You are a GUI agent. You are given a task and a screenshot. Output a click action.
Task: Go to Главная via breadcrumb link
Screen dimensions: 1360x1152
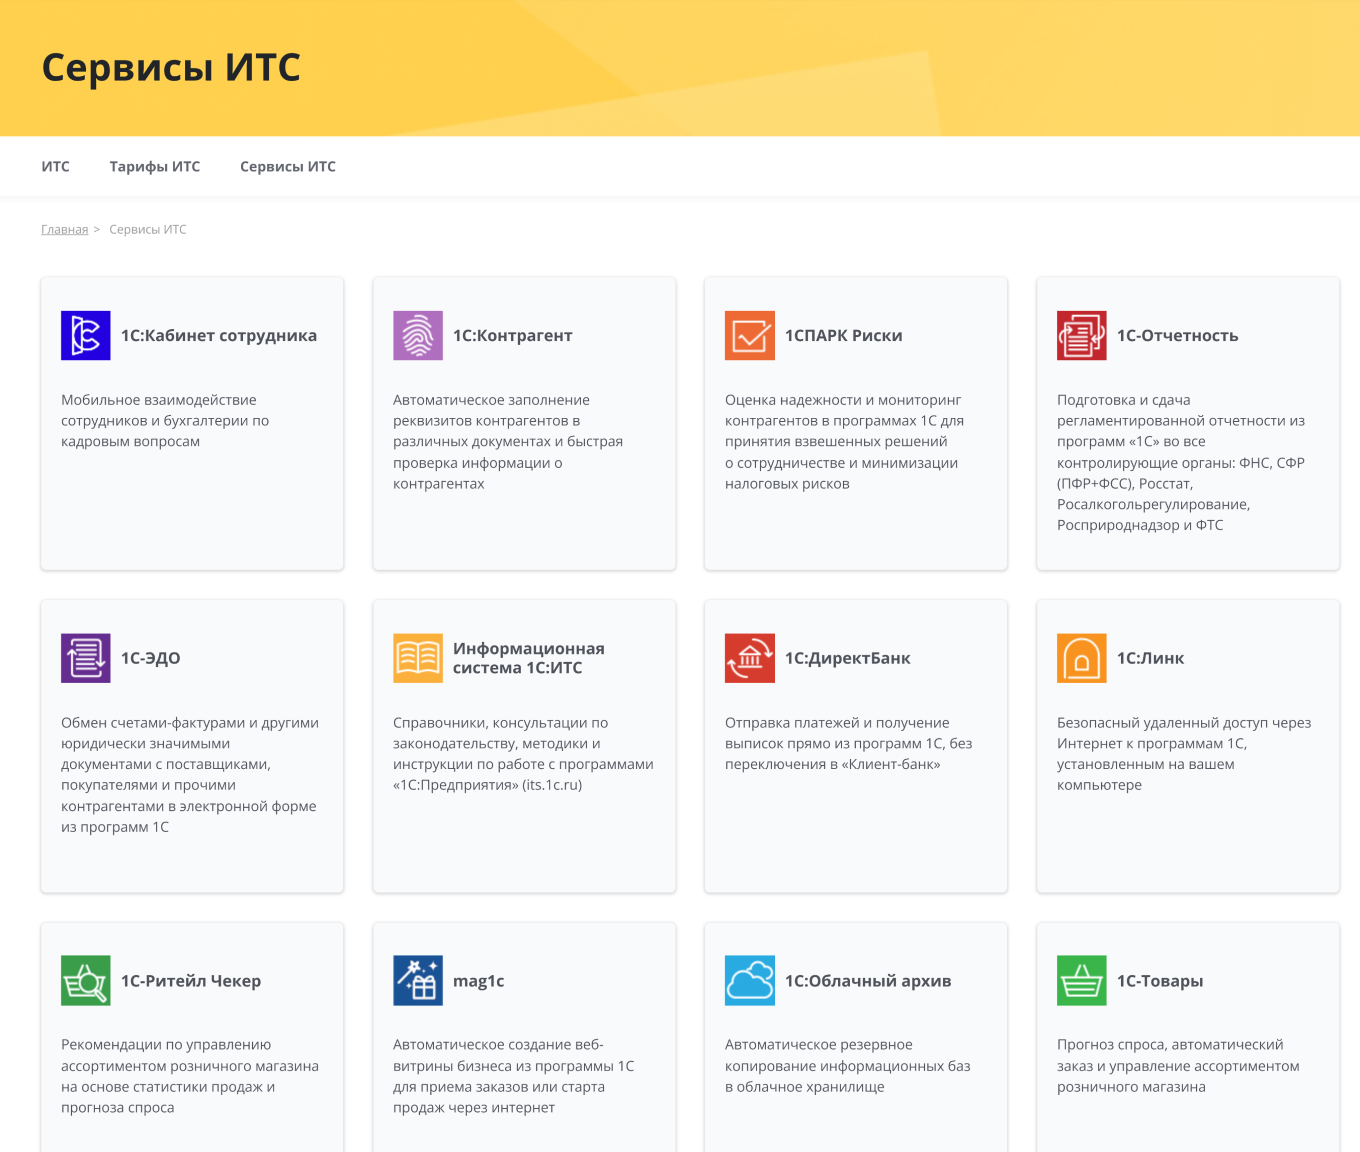pyautogui.click(x=65, y=229)
